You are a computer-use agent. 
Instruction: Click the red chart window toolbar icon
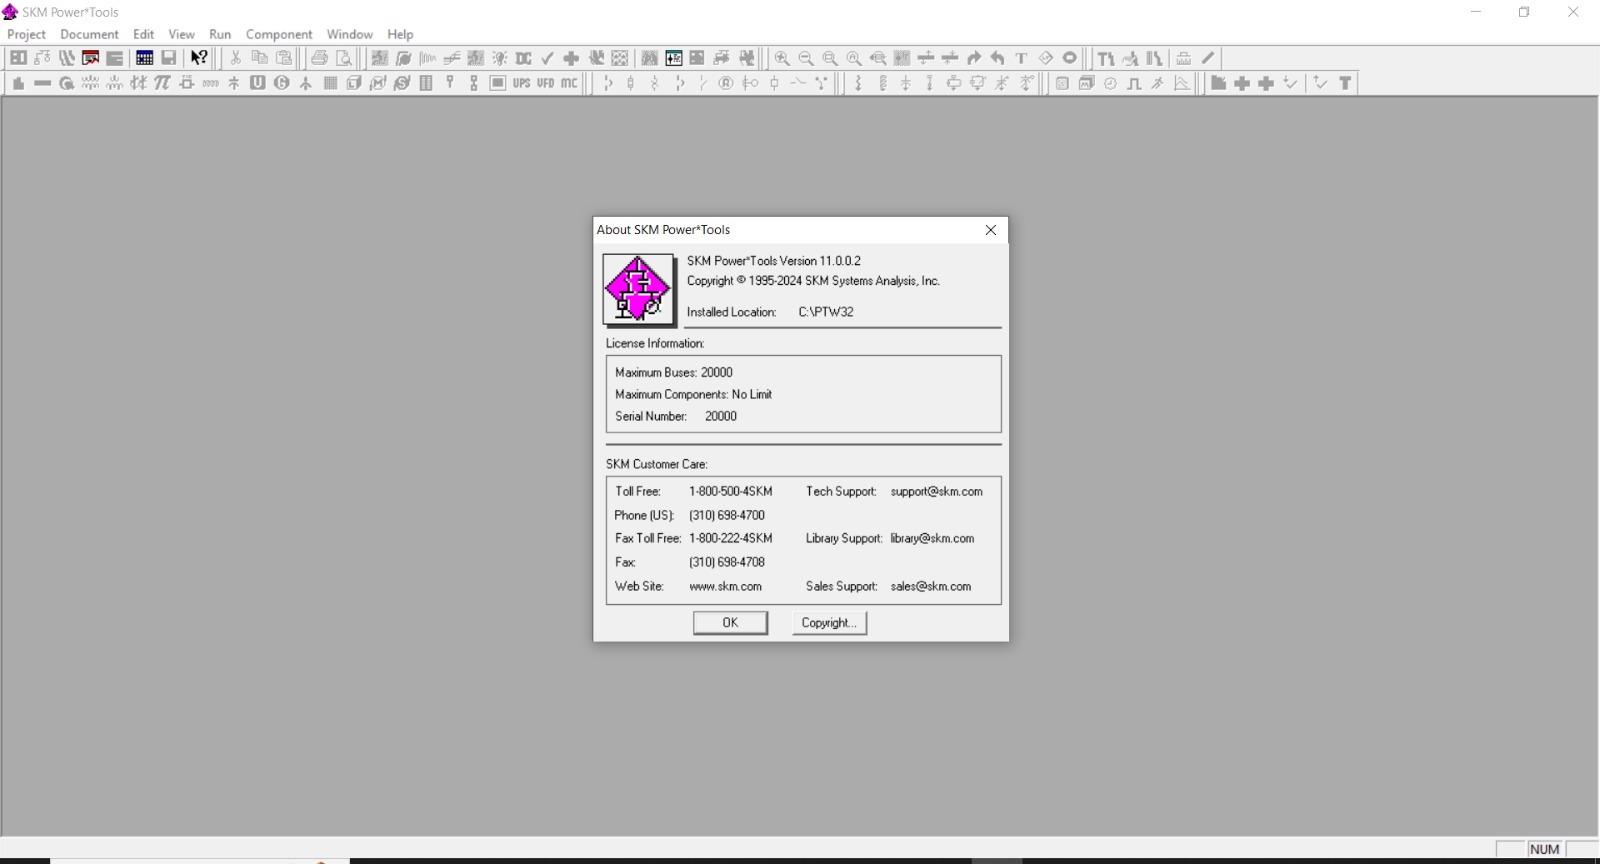[x=91, y=58]
